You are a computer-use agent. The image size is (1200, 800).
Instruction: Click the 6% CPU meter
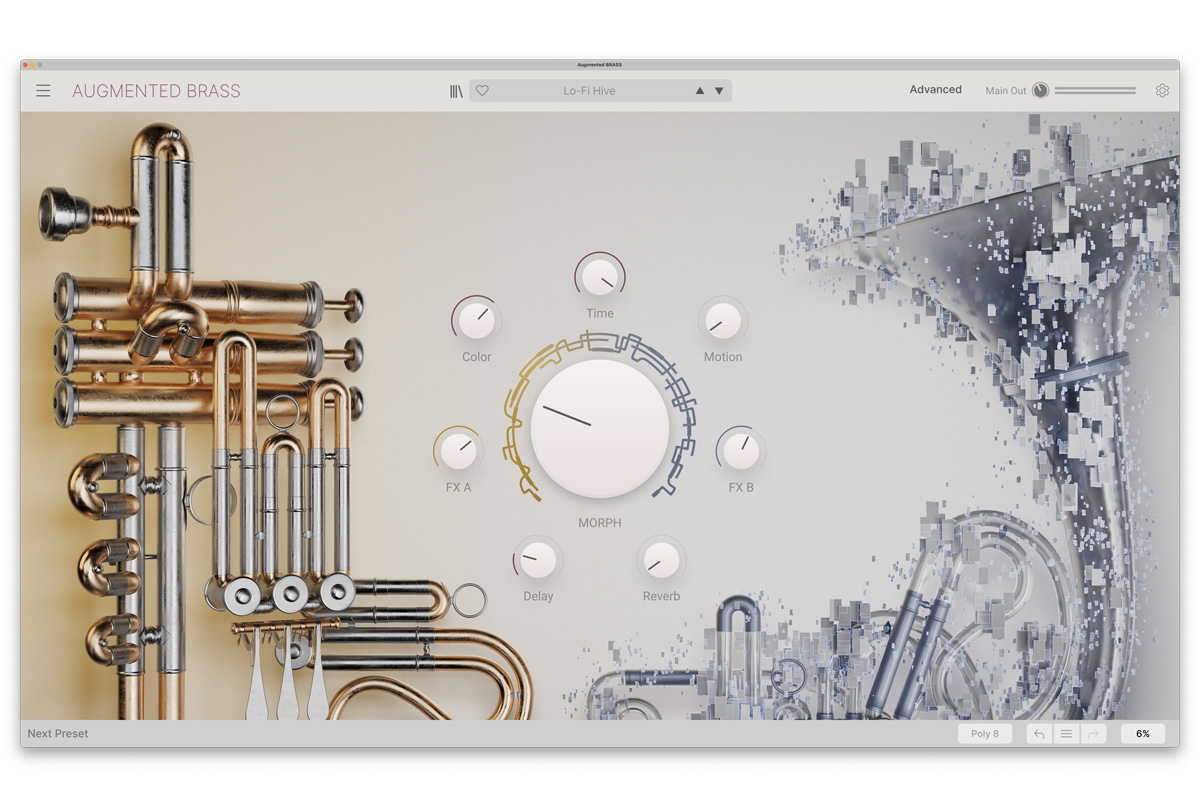pyautogui.click(x=1143, y=734)
